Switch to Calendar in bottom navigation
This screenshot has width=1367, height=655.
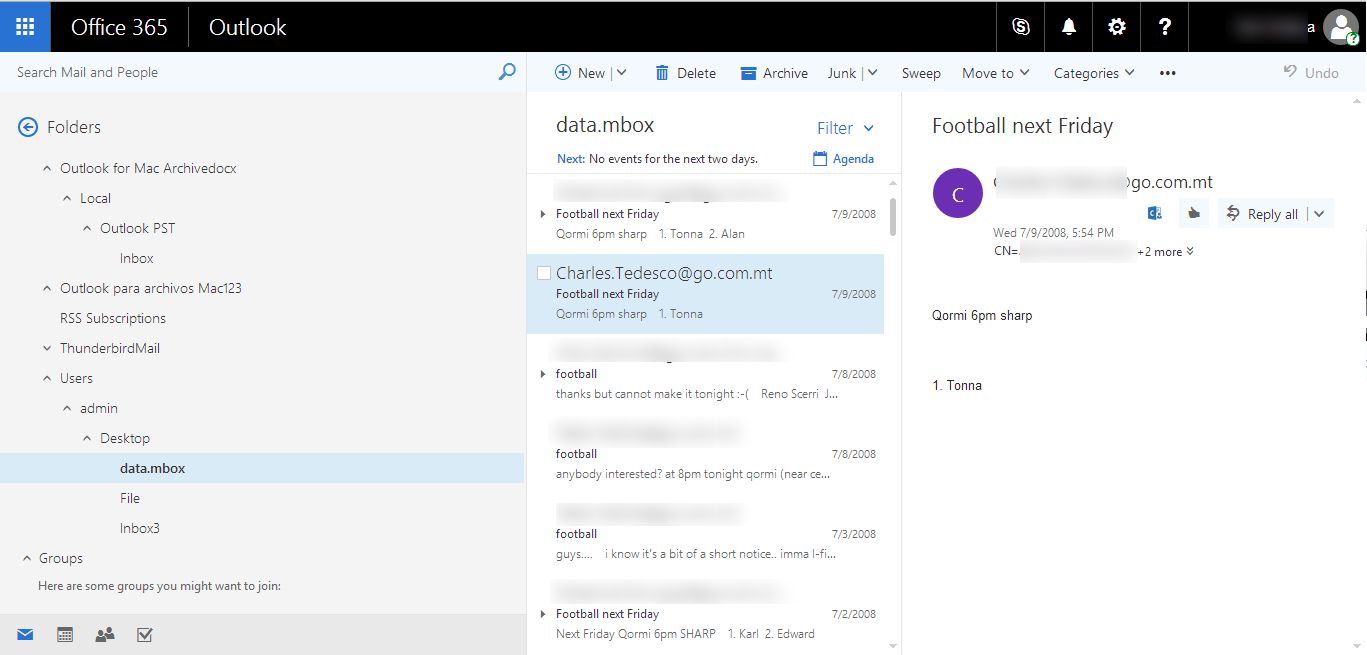[65, 634]
